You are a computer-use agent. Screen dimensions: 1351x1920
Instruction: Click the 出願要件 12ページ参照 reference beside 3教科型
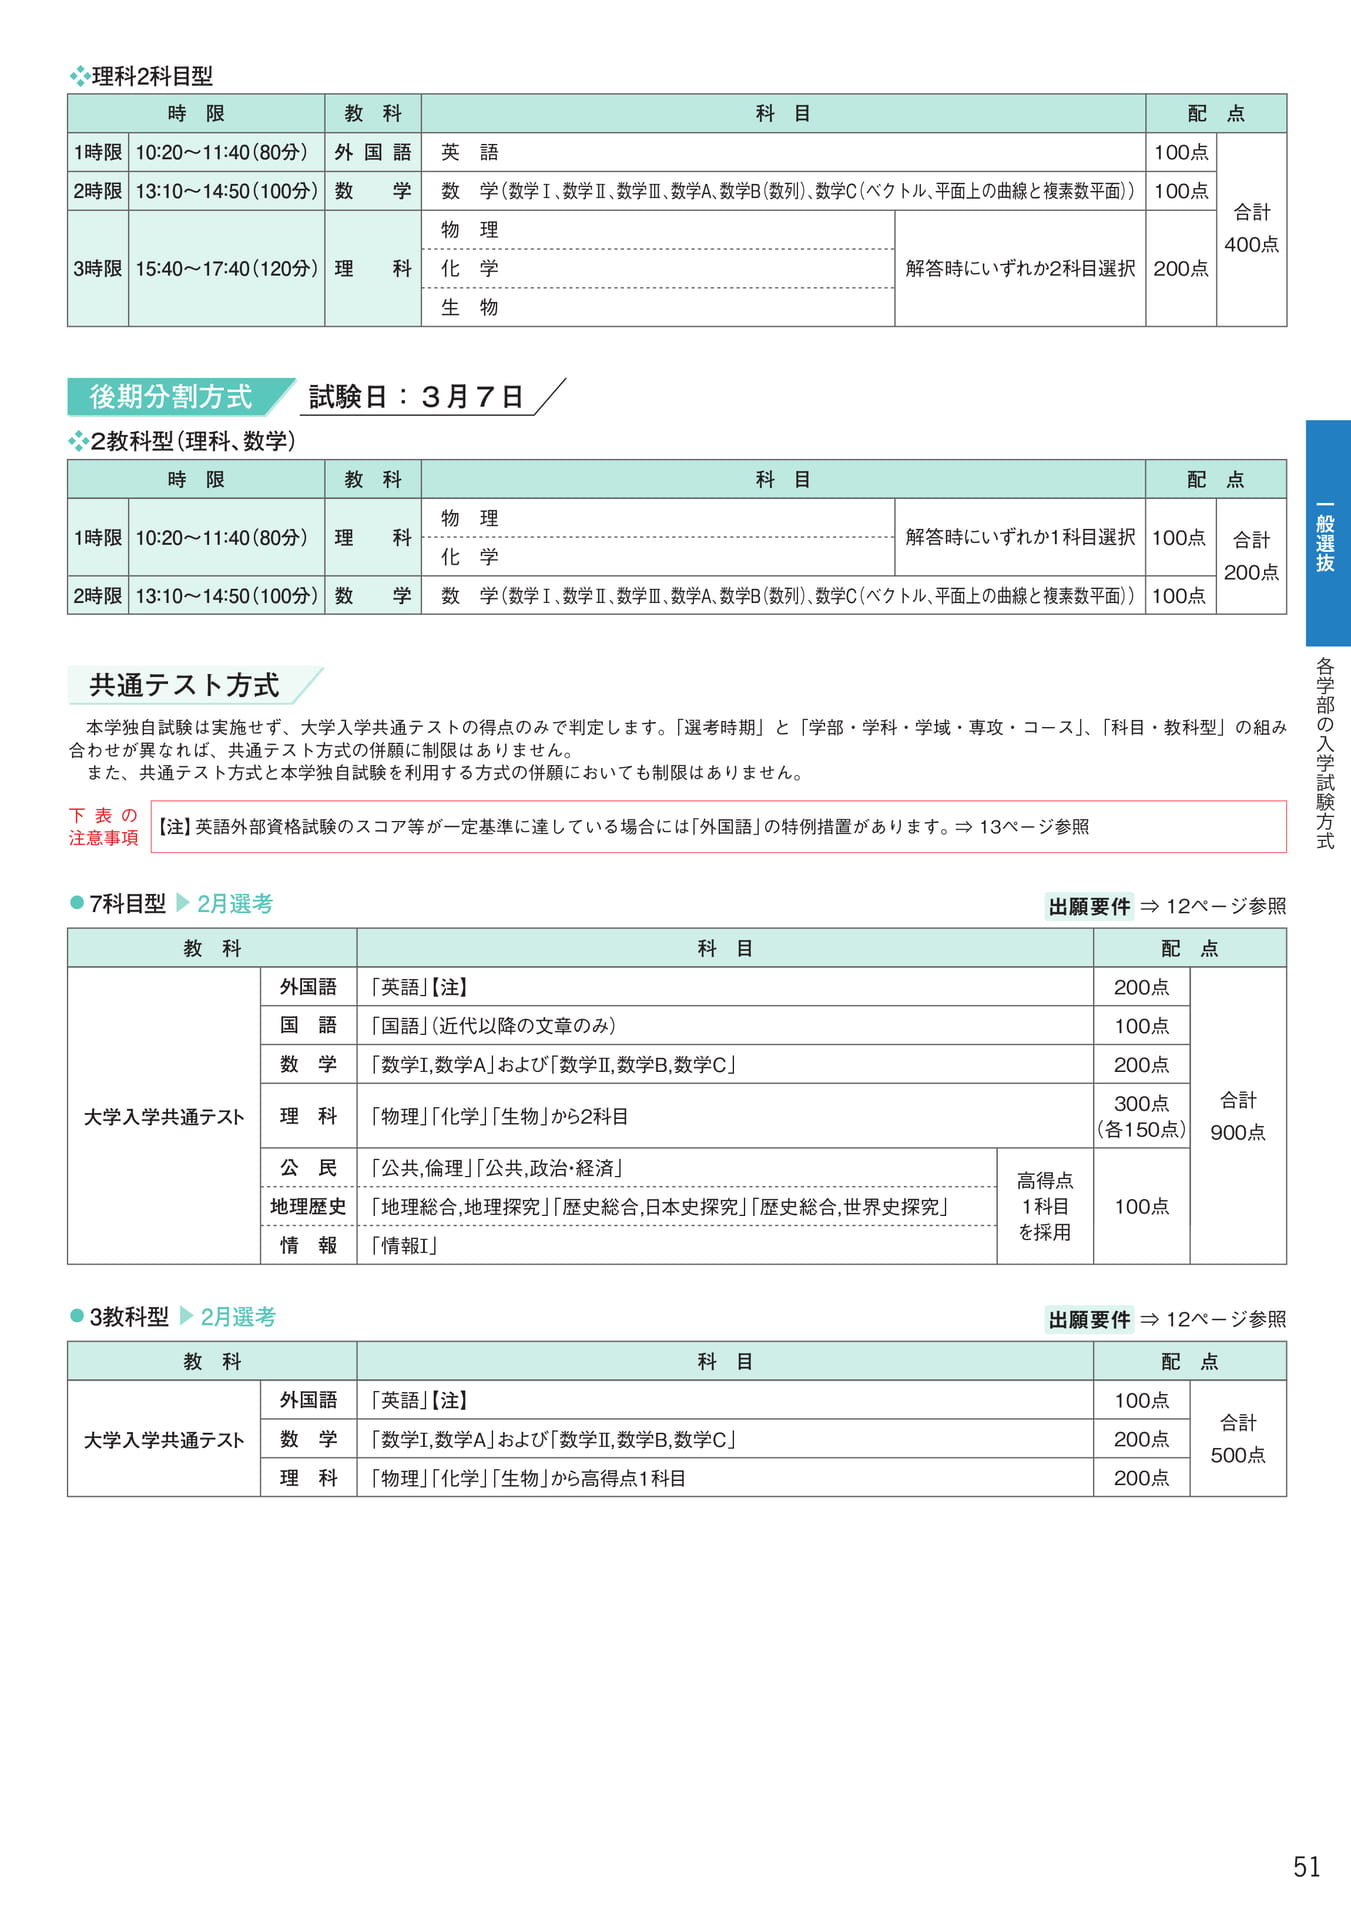(1166, 1319)
